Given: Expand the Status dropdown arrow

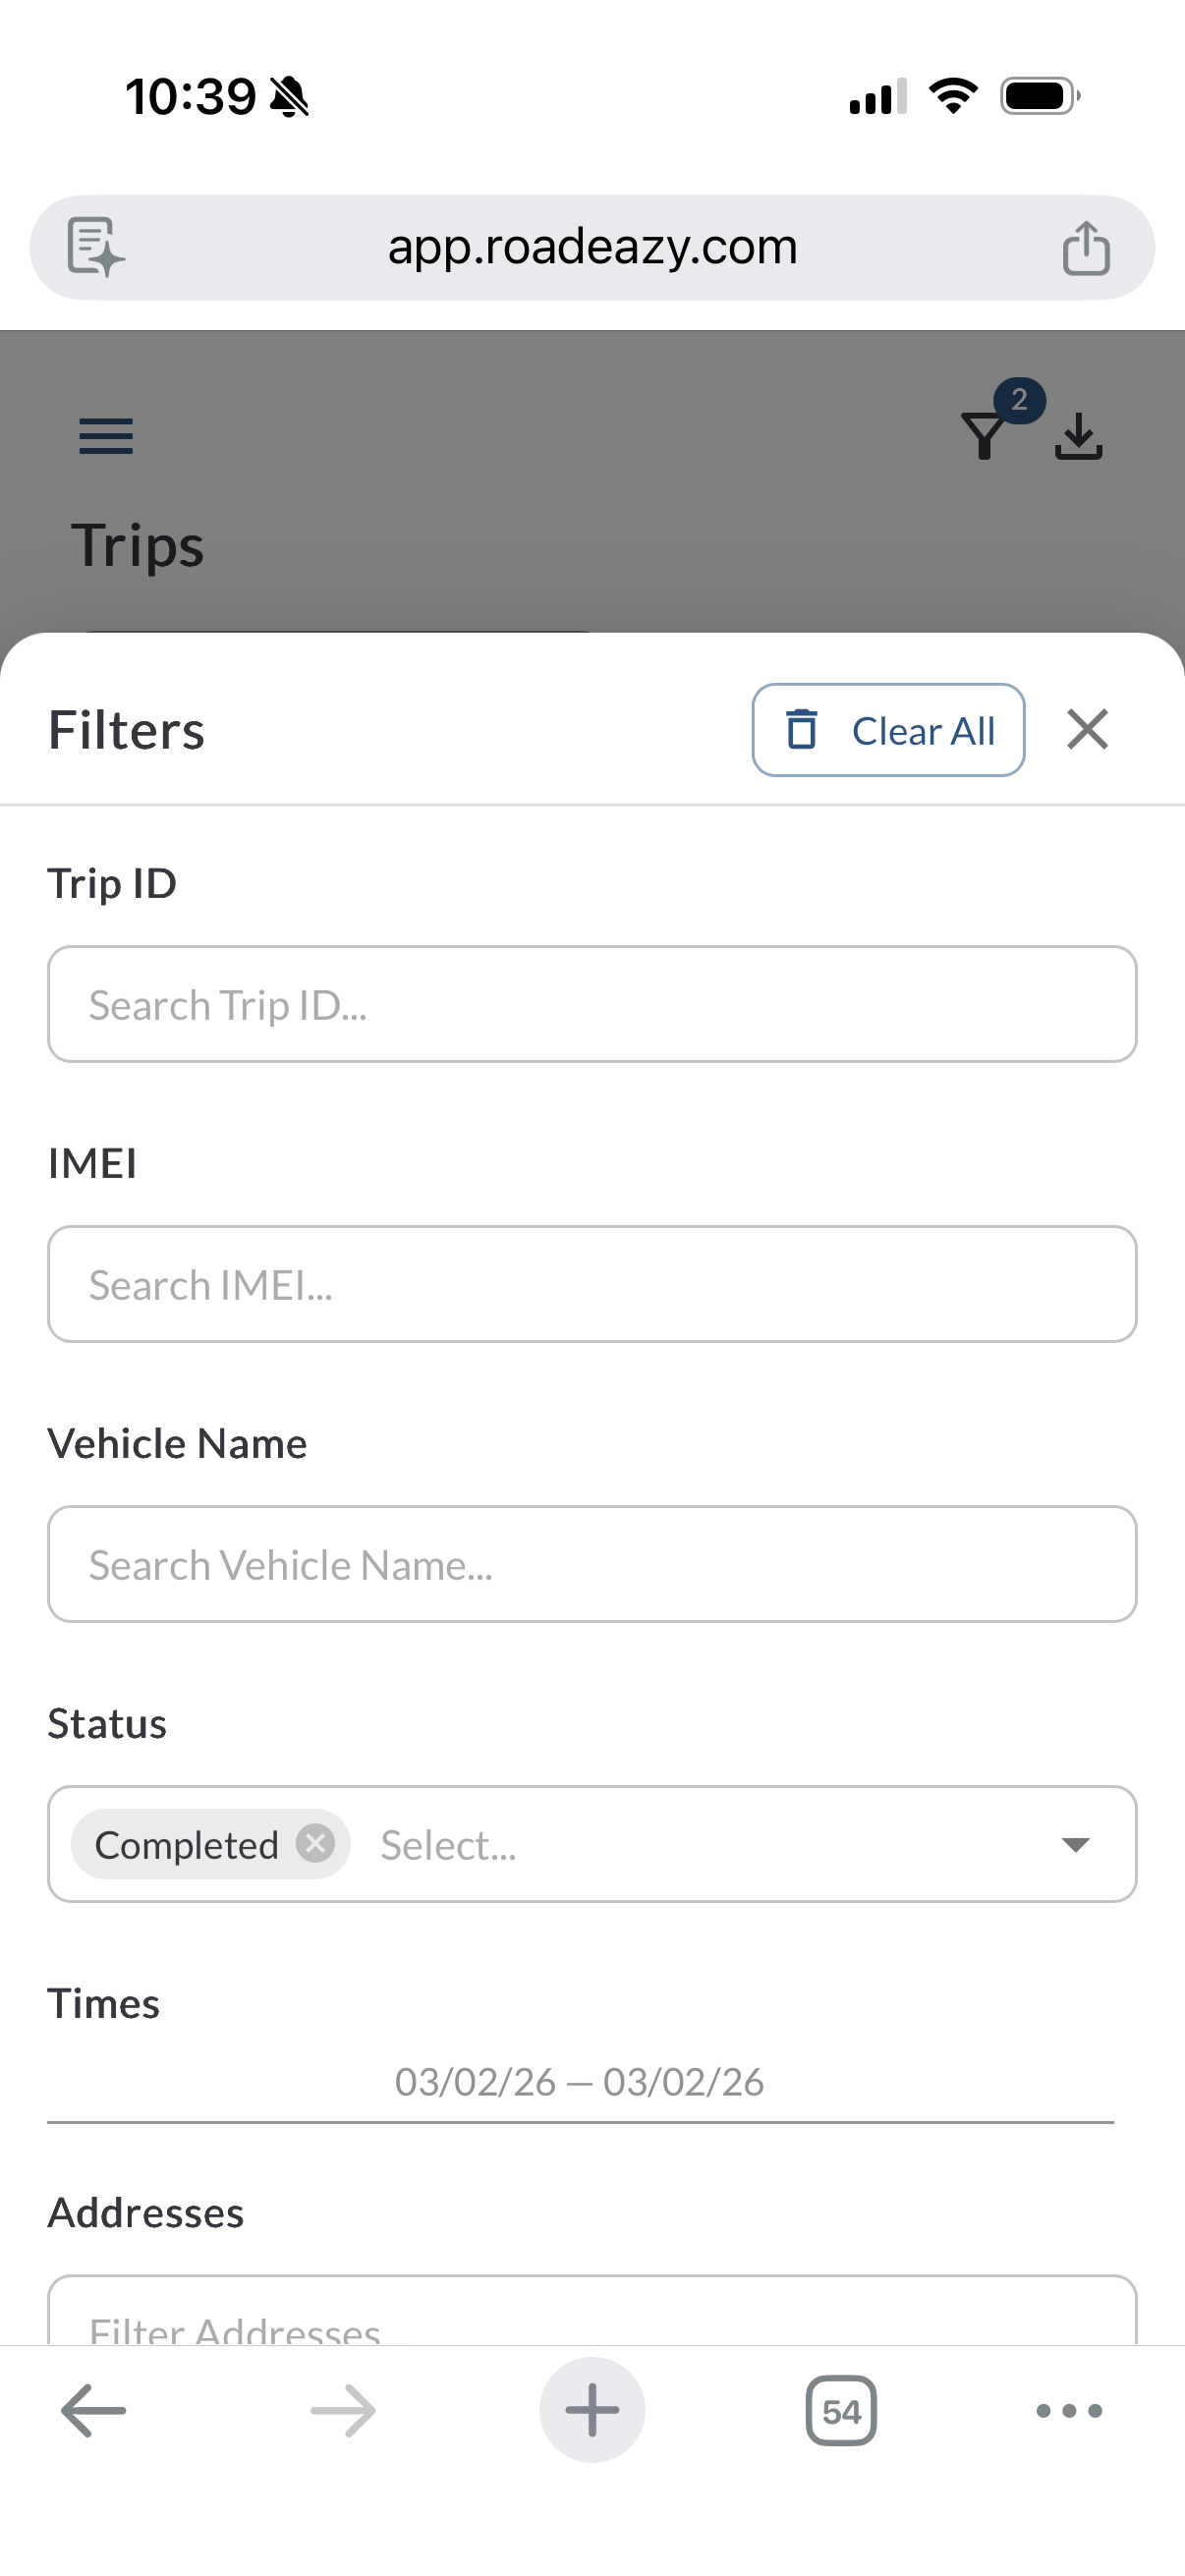Looking at the screenshot, I should click(x=1075, y=1844).
